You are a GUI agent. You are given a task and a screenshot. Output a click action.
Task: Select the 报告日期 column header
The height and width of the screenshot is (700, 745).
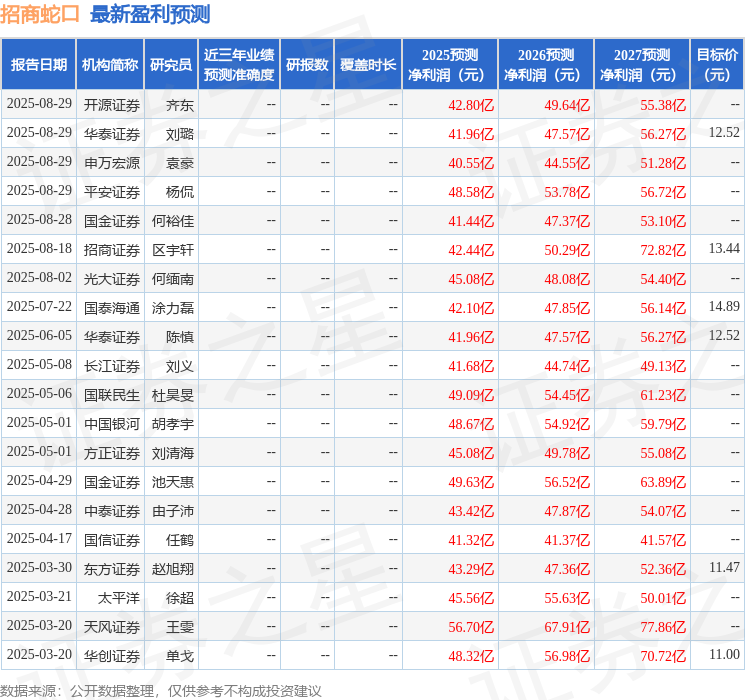[x=39, y=65]
